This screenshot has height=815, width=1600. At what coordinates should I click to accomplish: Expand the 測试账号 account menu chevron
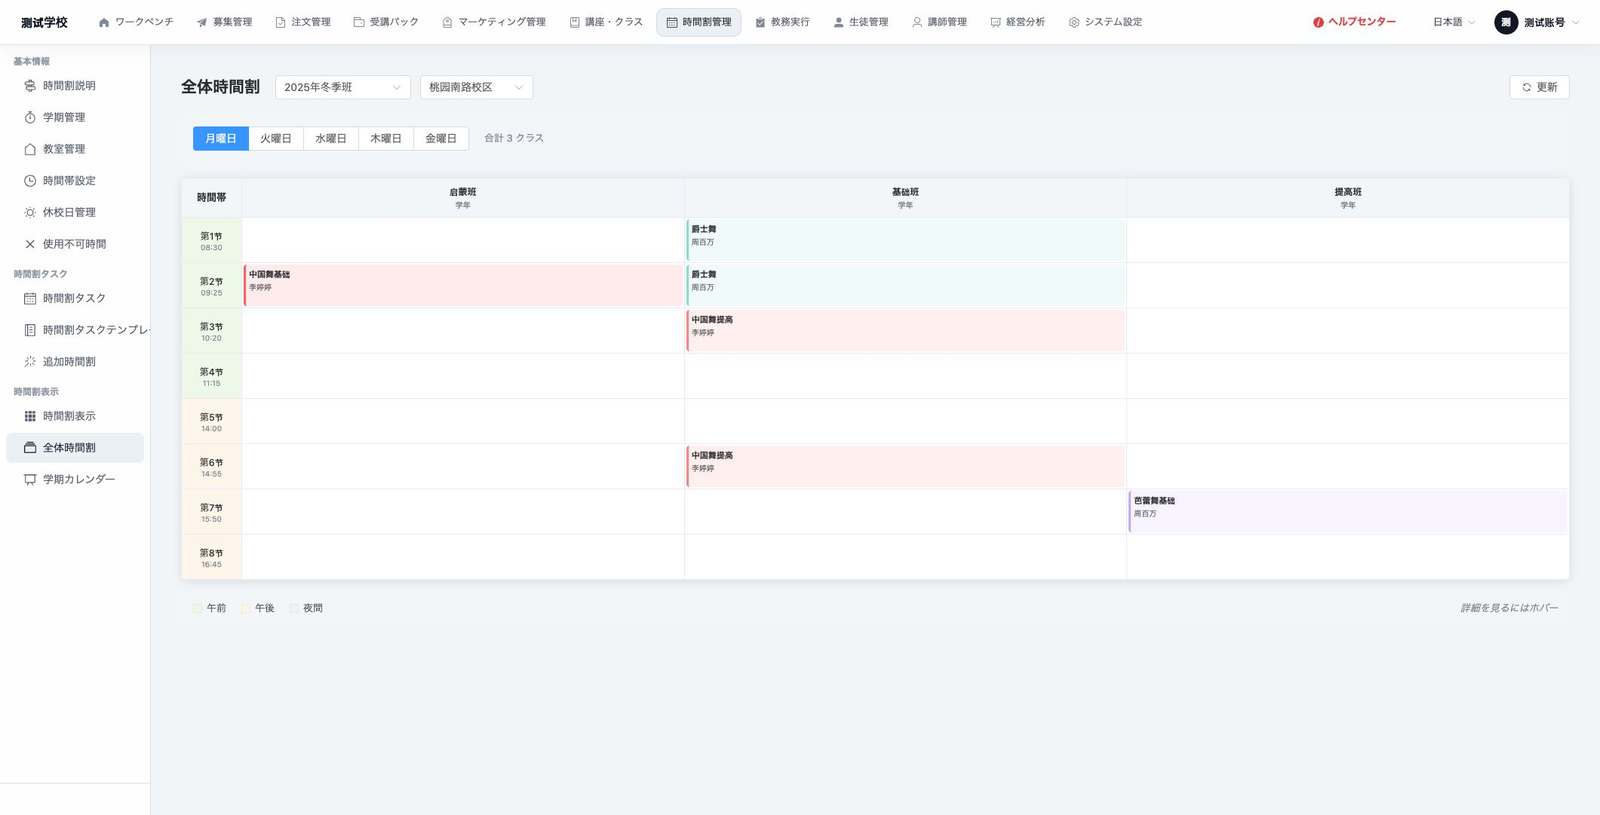[x=1576, y=22]
